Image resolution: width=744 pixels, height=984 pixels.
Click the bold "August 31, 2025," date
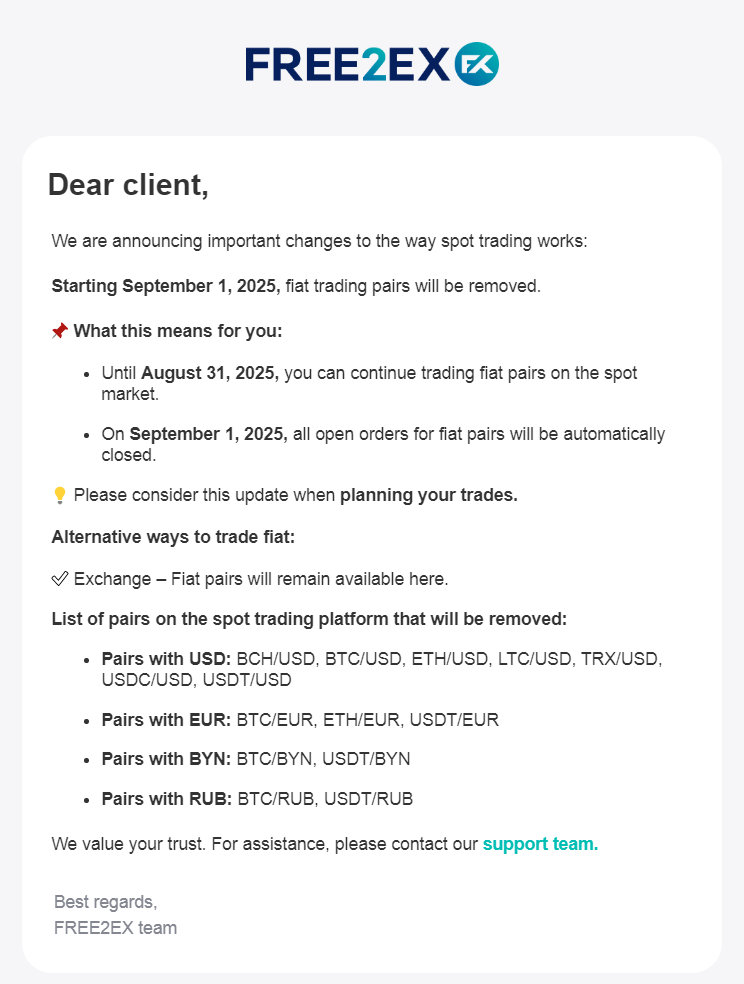point(210,373)
